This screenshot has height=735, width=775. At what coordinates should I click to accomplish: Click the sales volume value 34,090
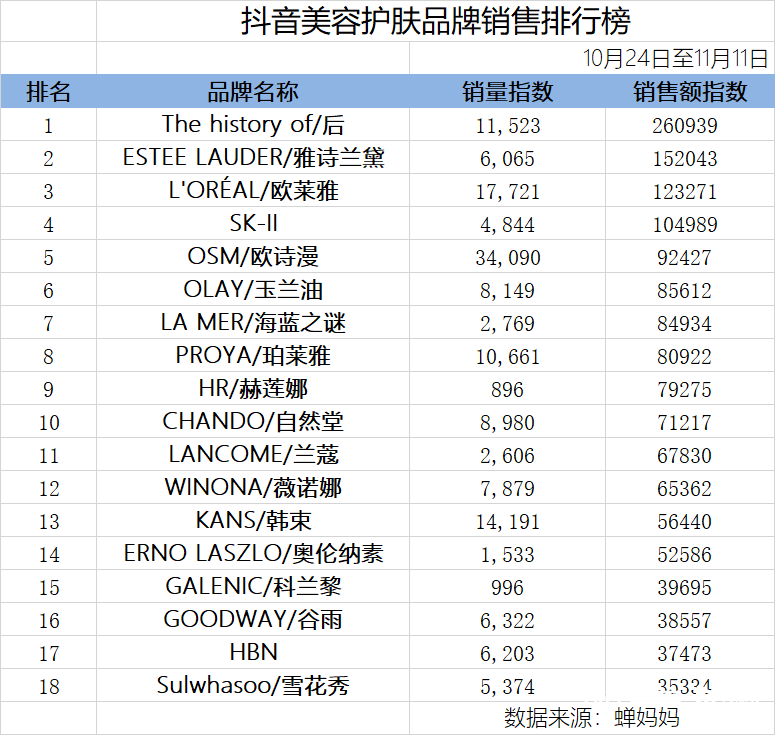tap(508, 257)
